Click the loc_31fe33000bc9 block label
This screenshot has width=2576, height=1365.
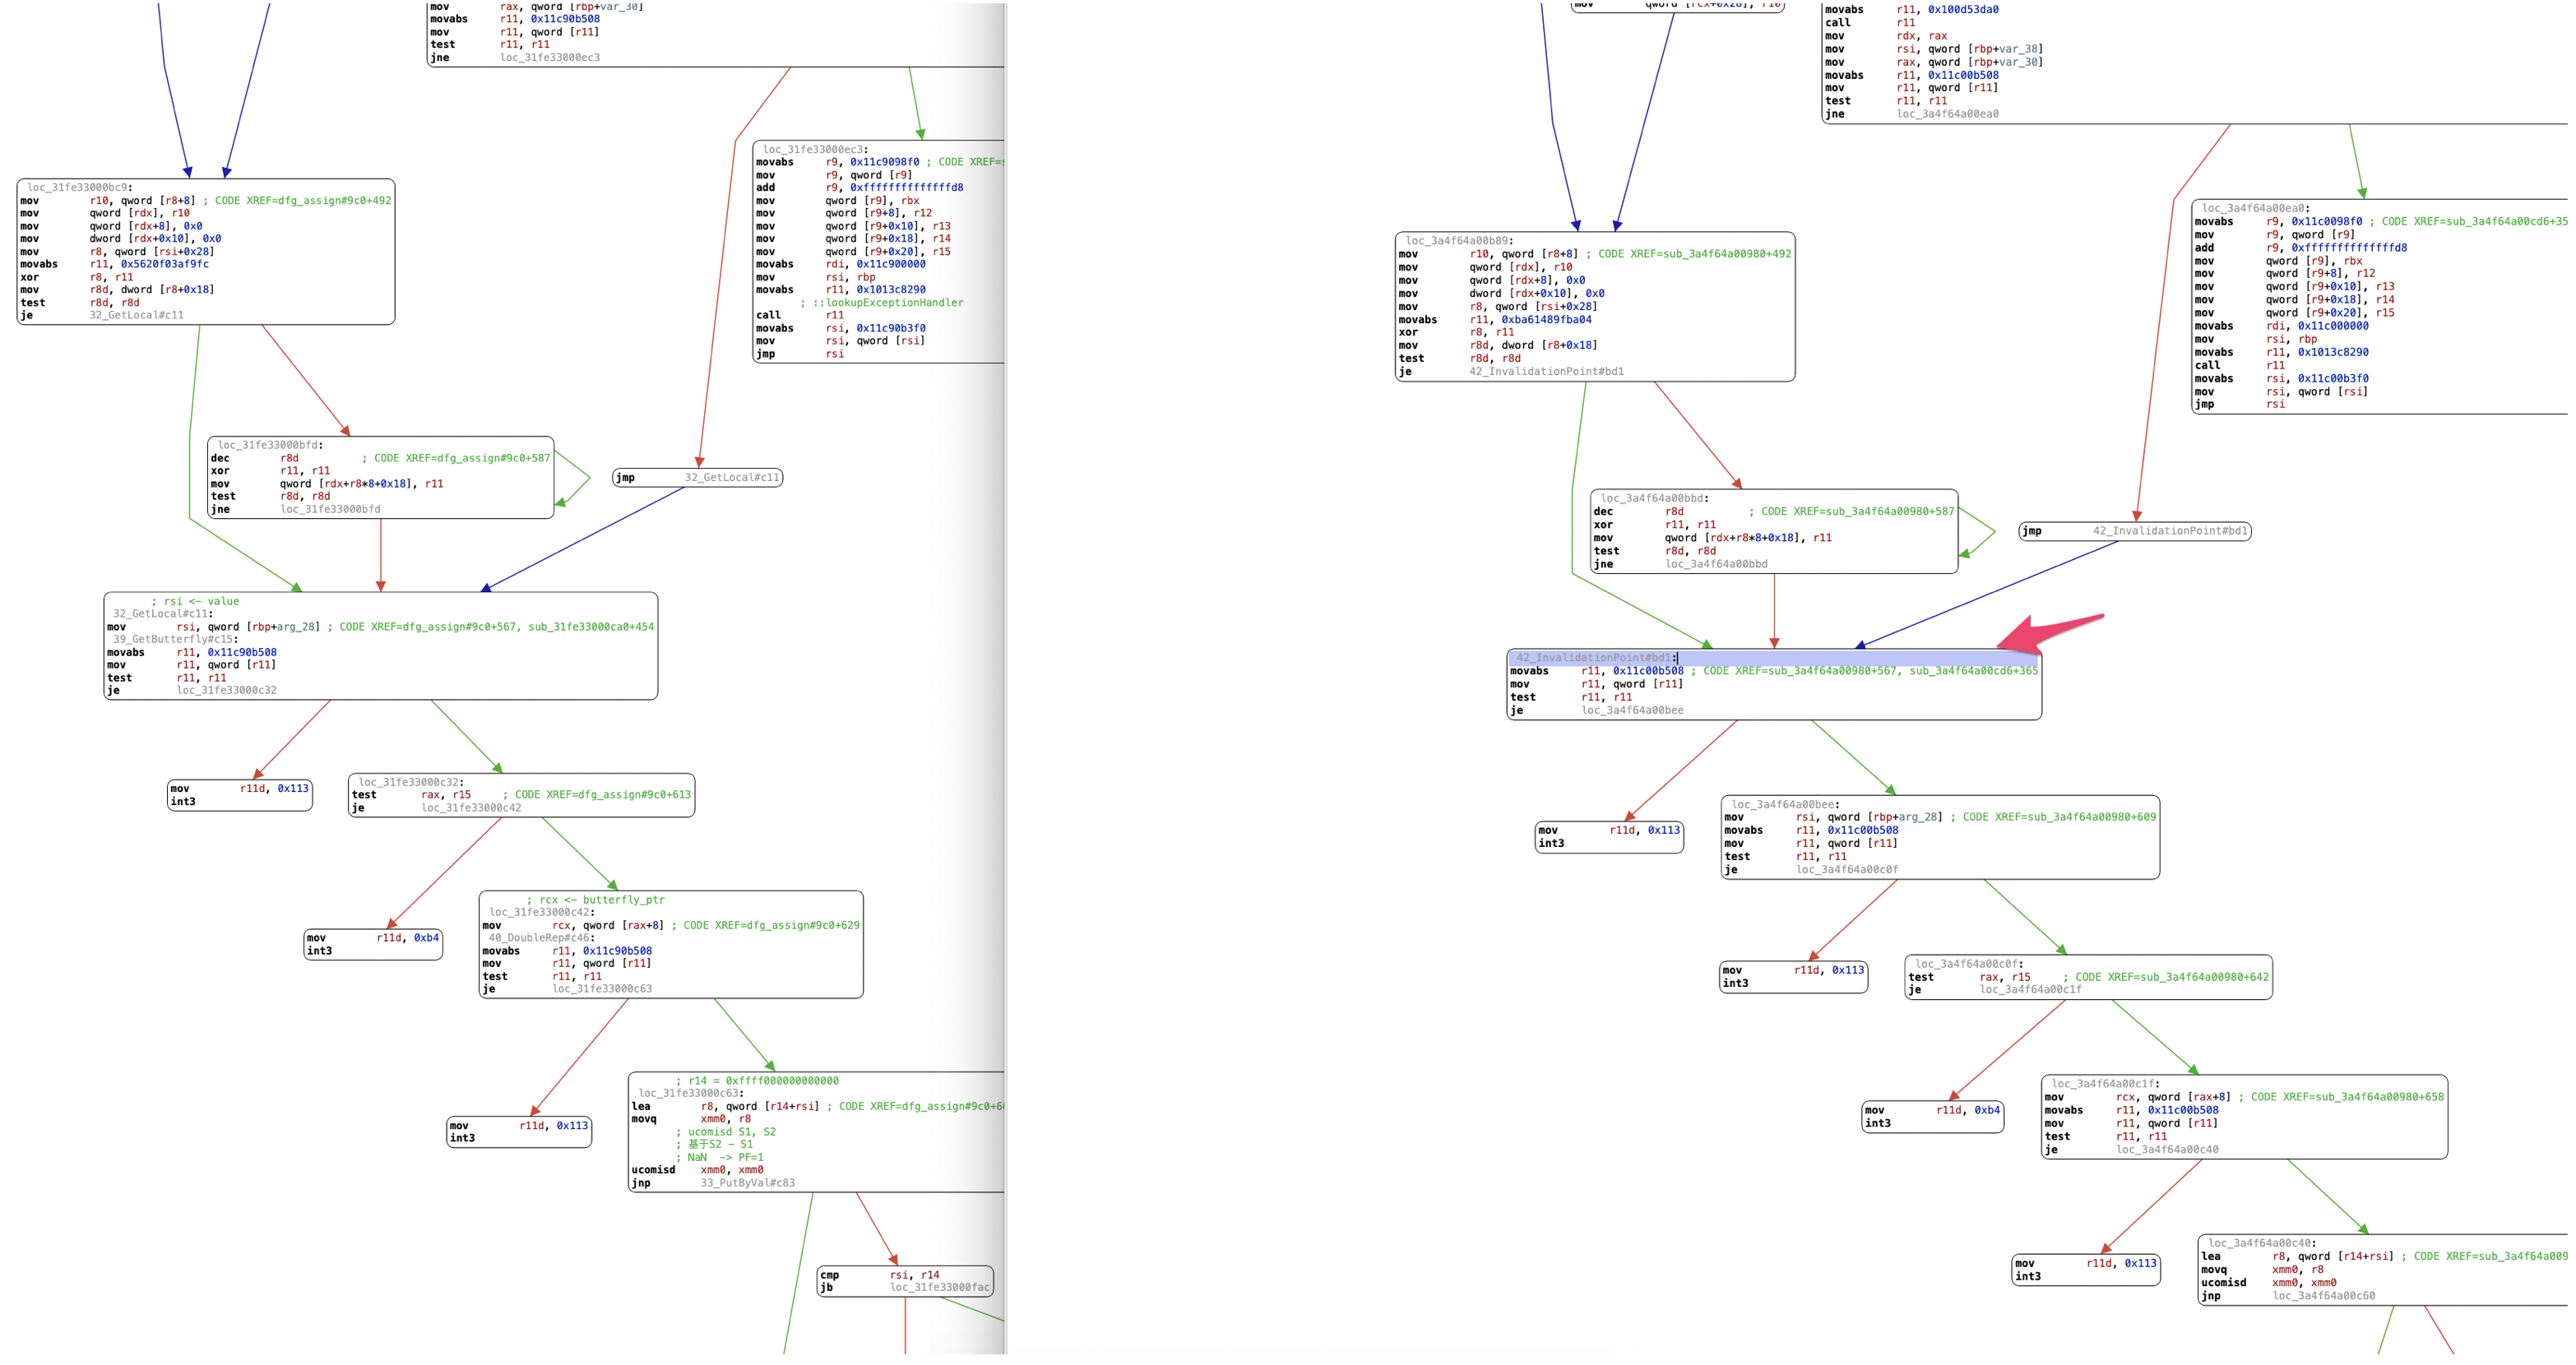click(x=79, y=187)
